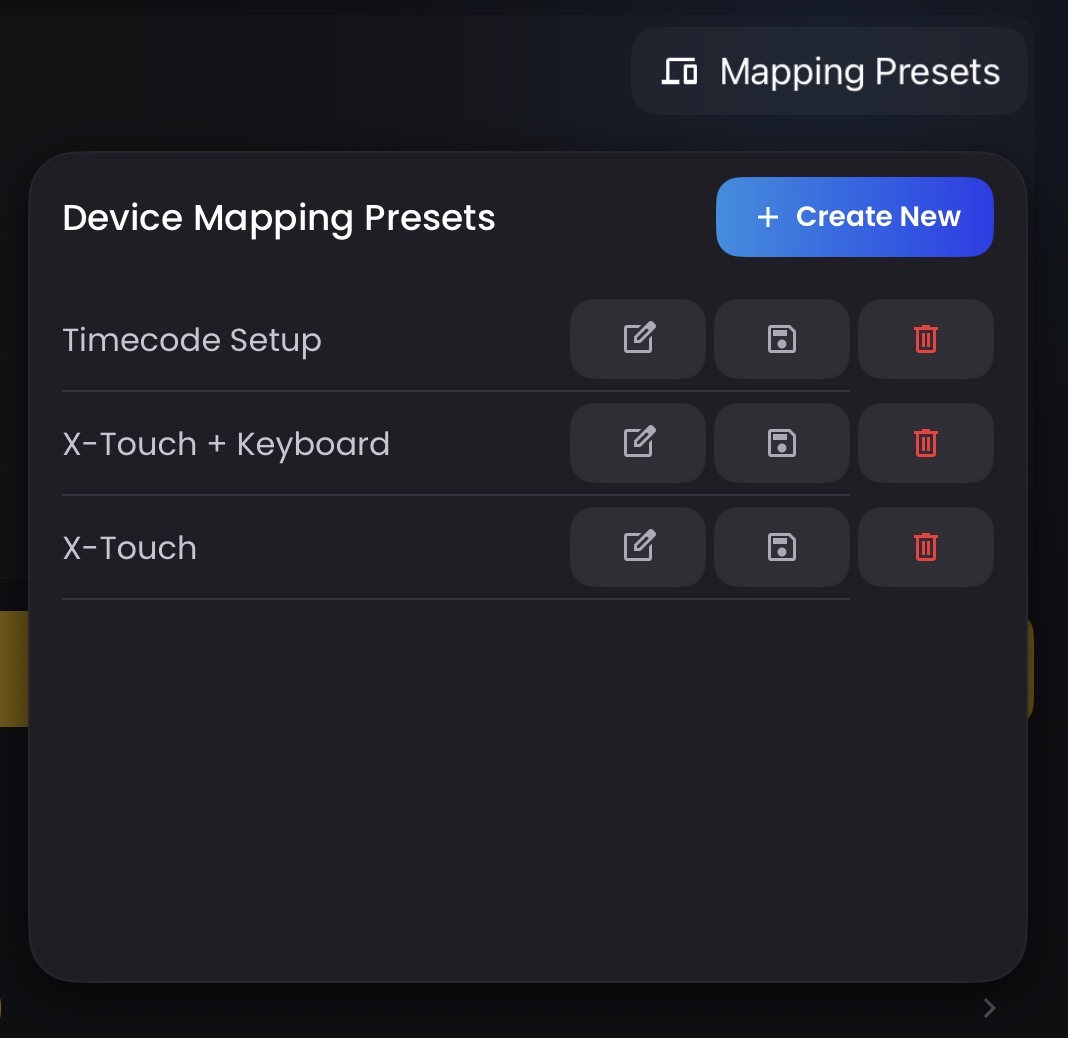This screenshot has width=1068, height=1038.
Task: Delete the X-Touch + Keyboard preset
Action: click(925, 443)
